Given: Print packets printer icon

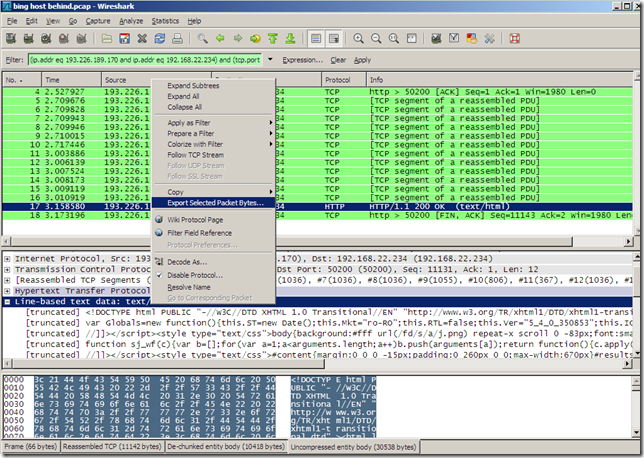Looking at the screenshot, I should (177, 39).
